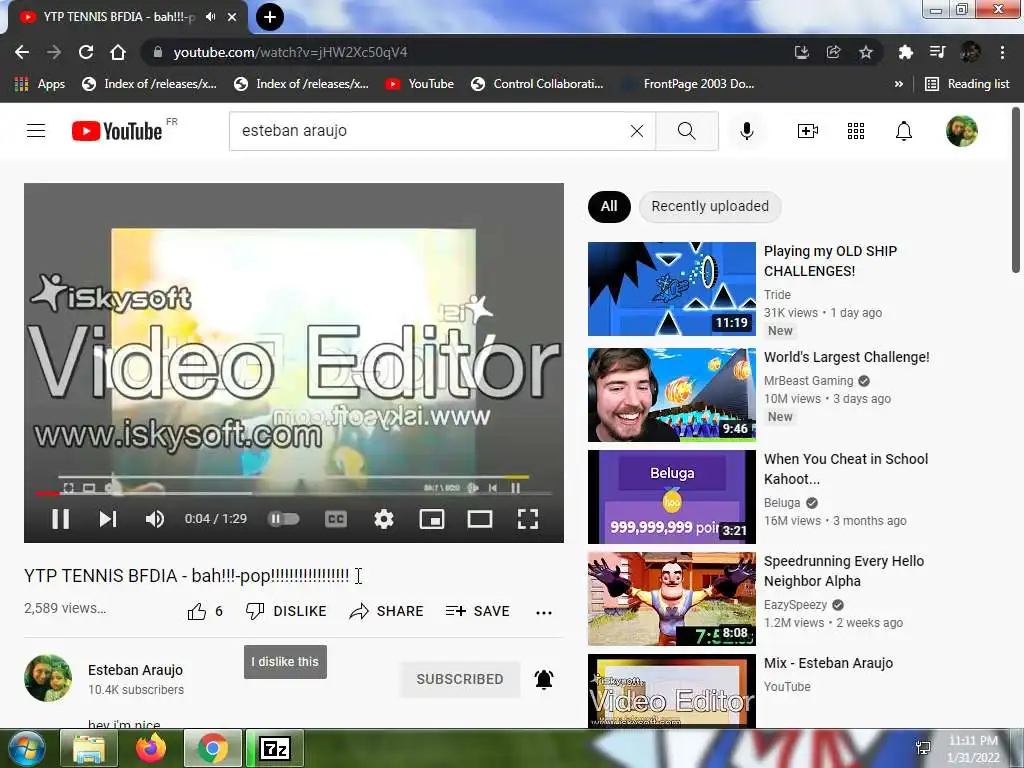Open 7-Zip from the taskbar
The image size is (1024, 768).
click(x=275, y=748)
